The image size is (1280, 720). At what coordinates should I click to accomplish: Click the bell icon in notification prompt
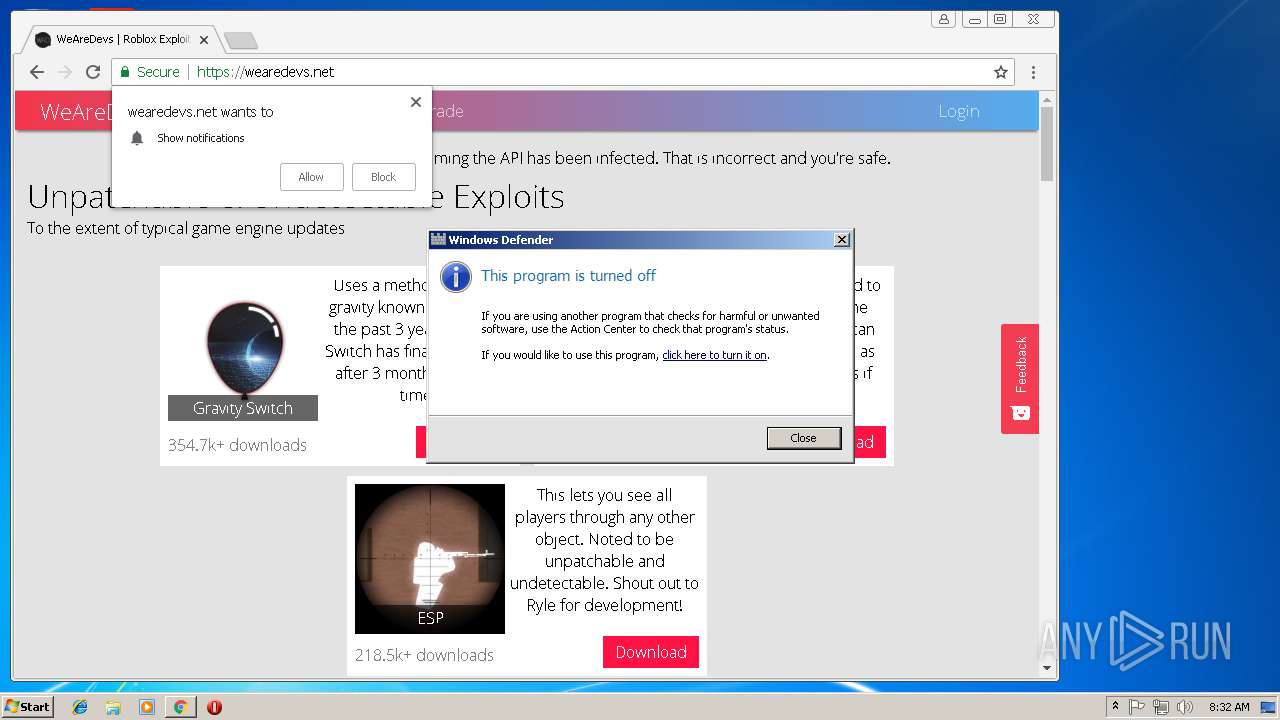pos(138,138)
